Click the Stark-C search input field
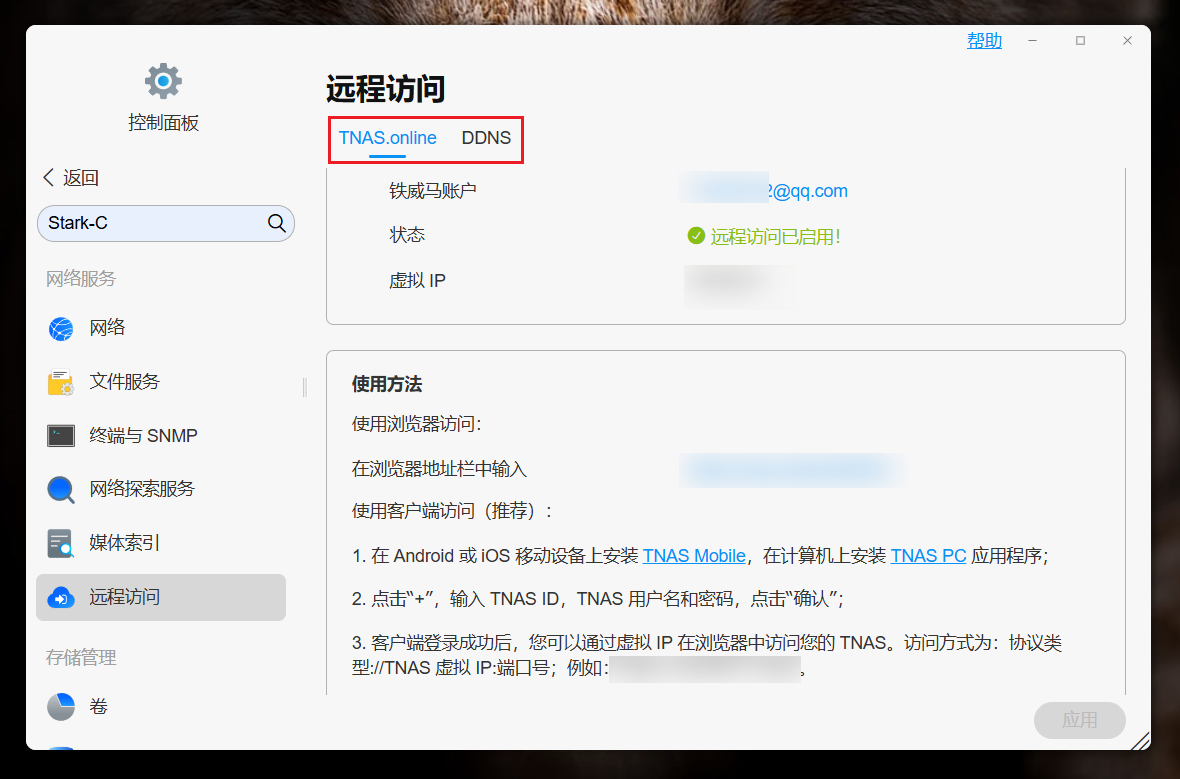 (166, 223)
